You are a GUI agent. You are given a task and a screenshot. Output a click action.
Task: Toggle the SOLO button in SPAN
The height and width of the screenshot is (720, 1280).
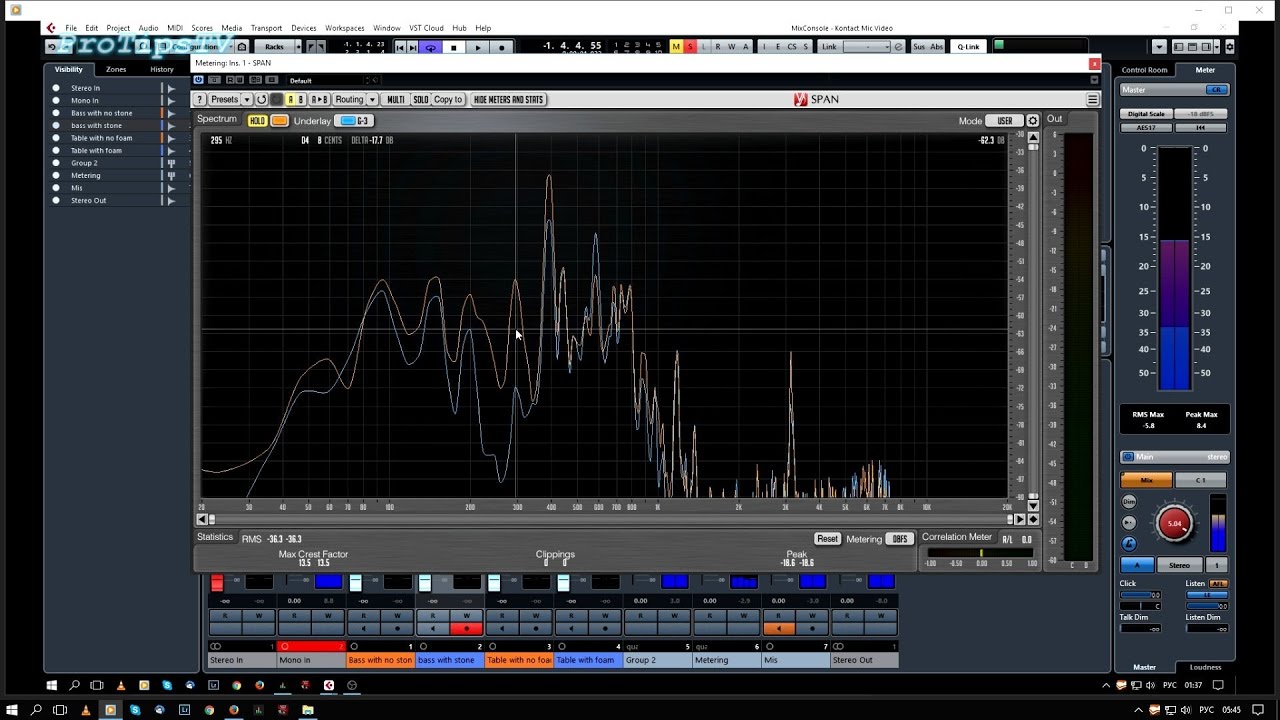(x=421, y=99)
